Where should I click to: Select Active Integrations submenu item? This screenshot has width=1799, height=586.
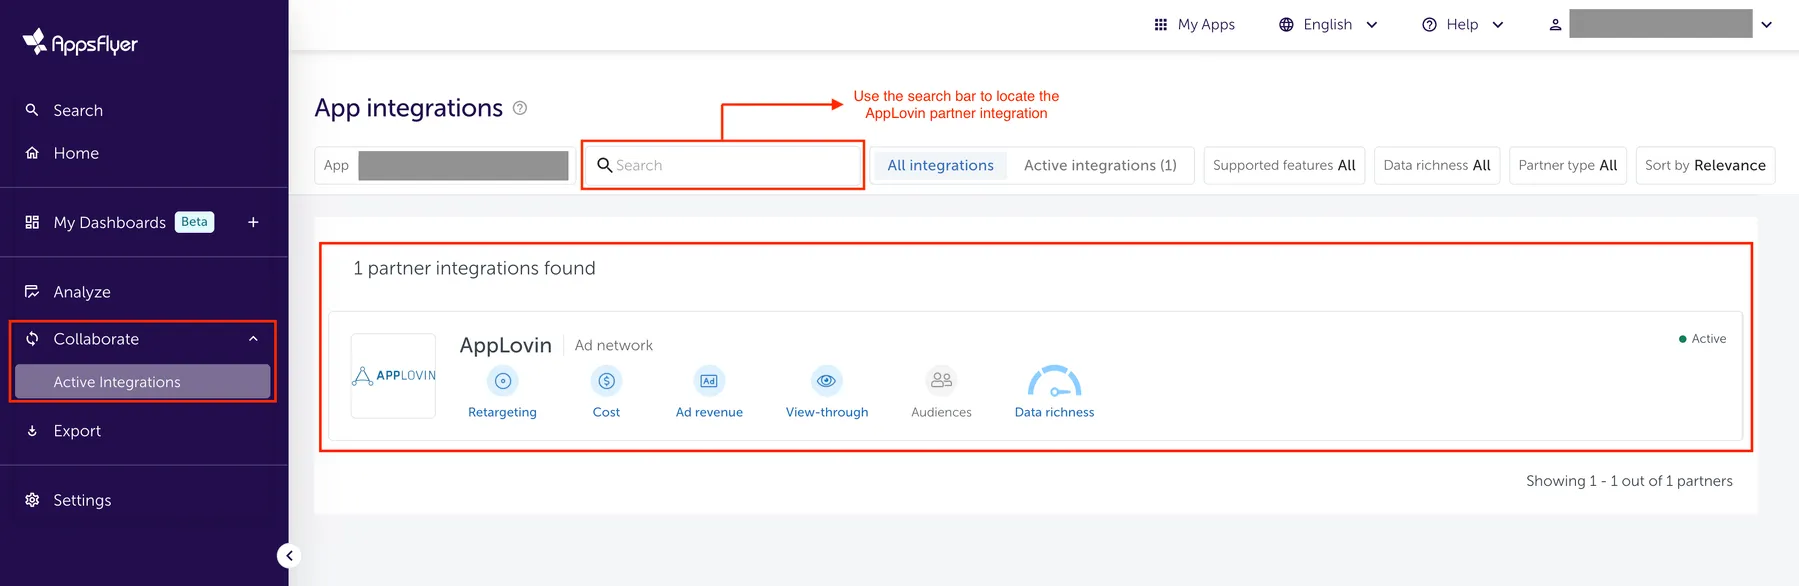click(143, 382)
